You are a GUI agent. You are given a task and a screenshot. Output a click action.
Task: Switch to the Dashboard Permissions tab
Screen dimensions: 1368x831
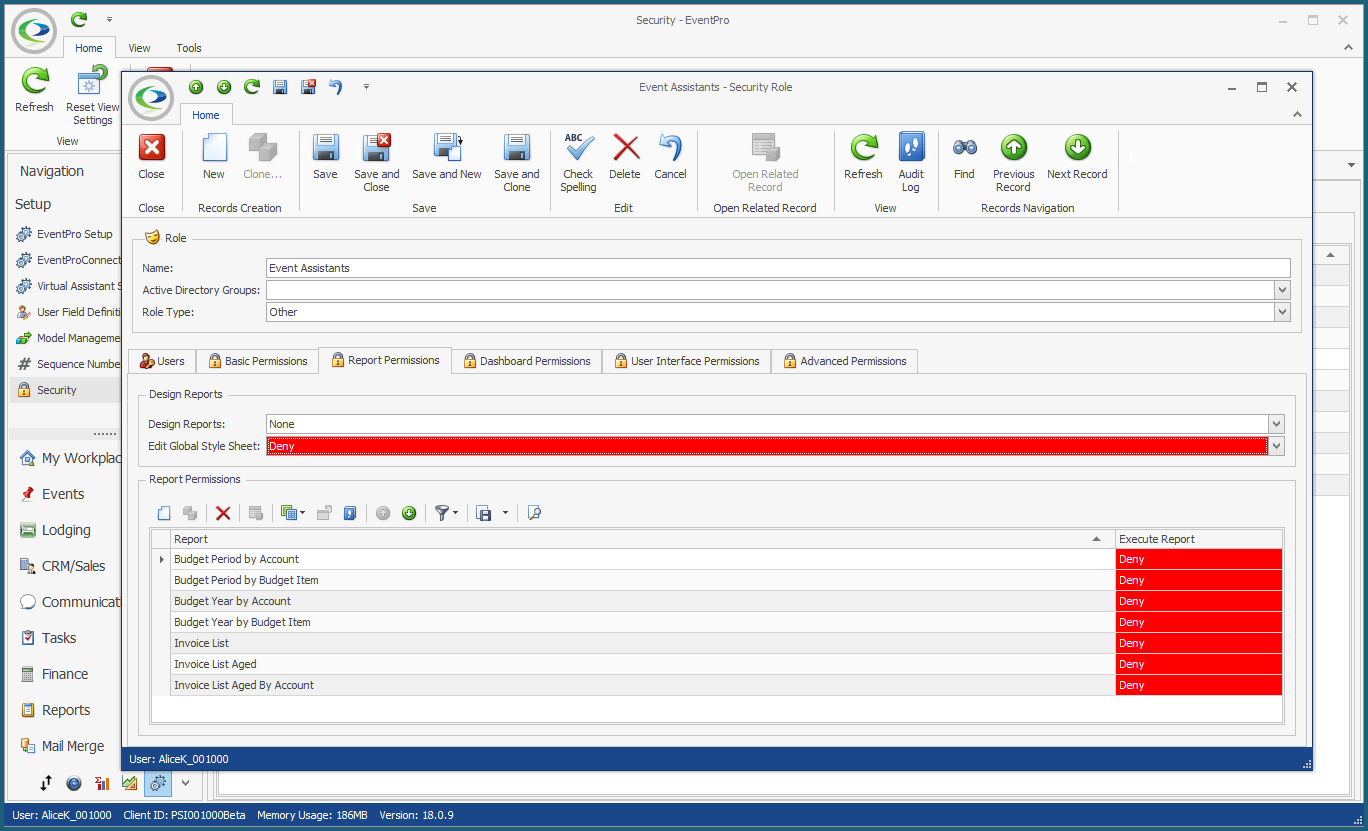[527, 361]
